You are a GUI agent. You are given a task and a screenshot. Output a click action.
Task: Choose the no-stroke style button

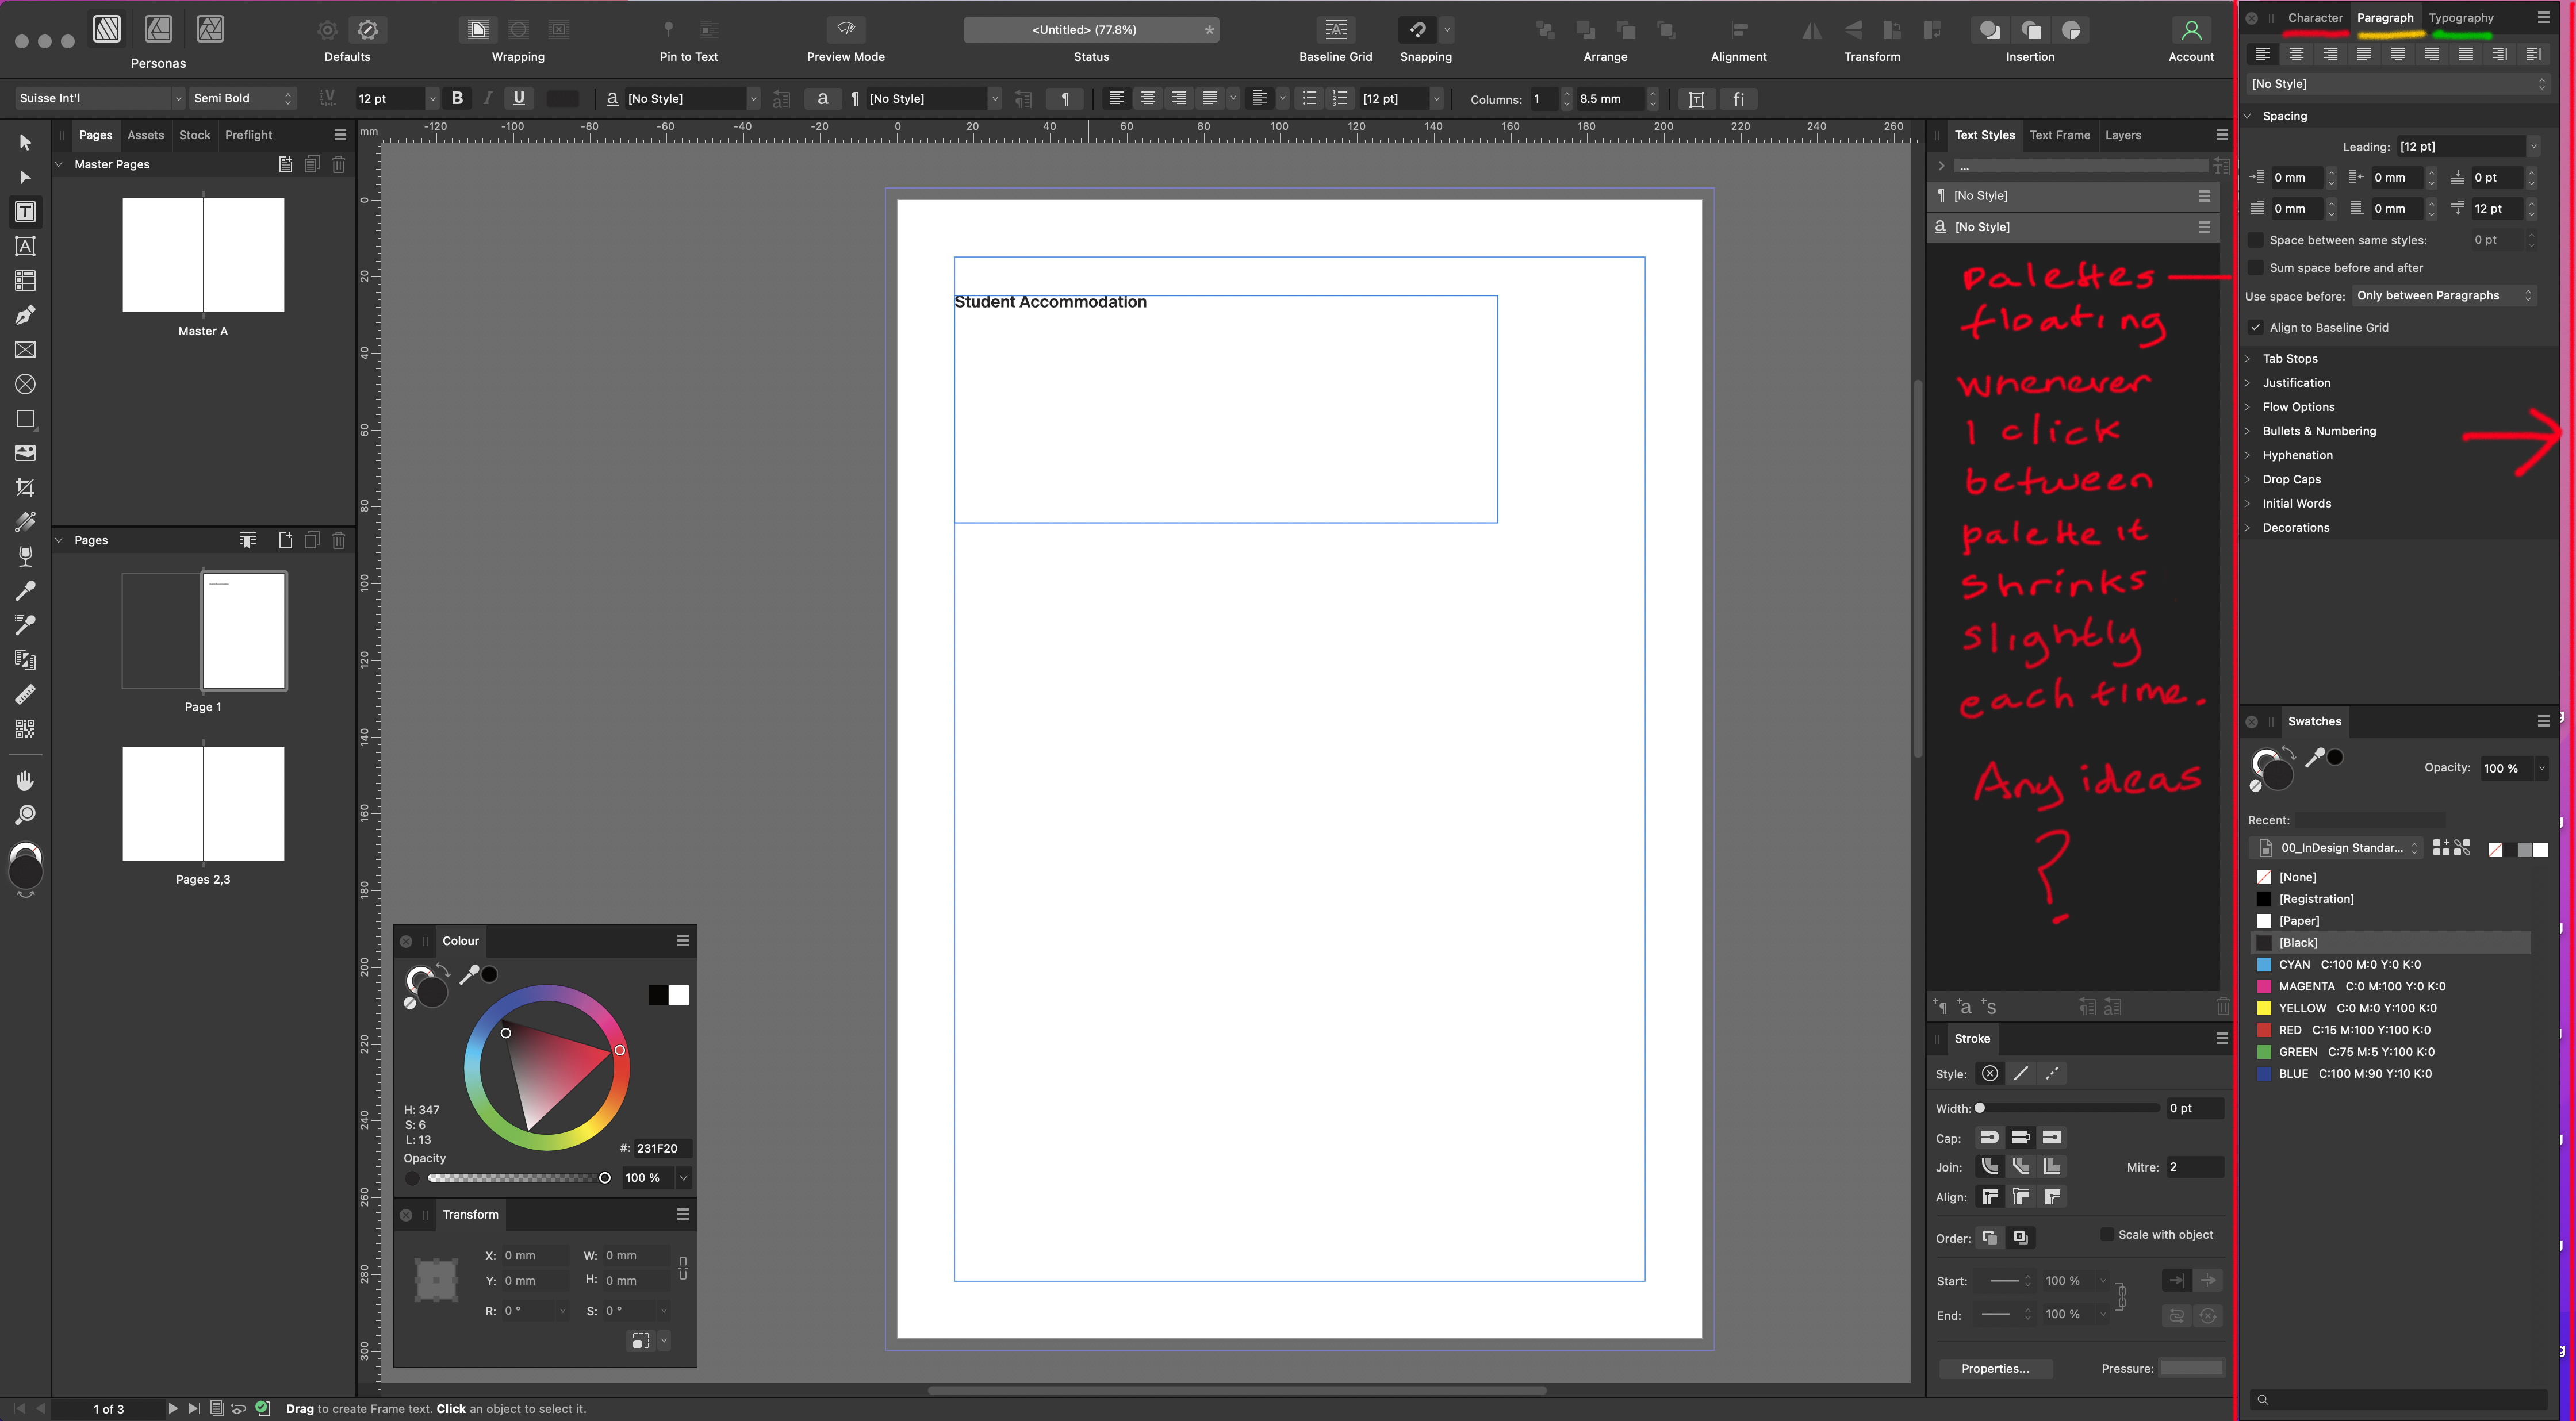pyautogui.click(x=1990, y=1073)
